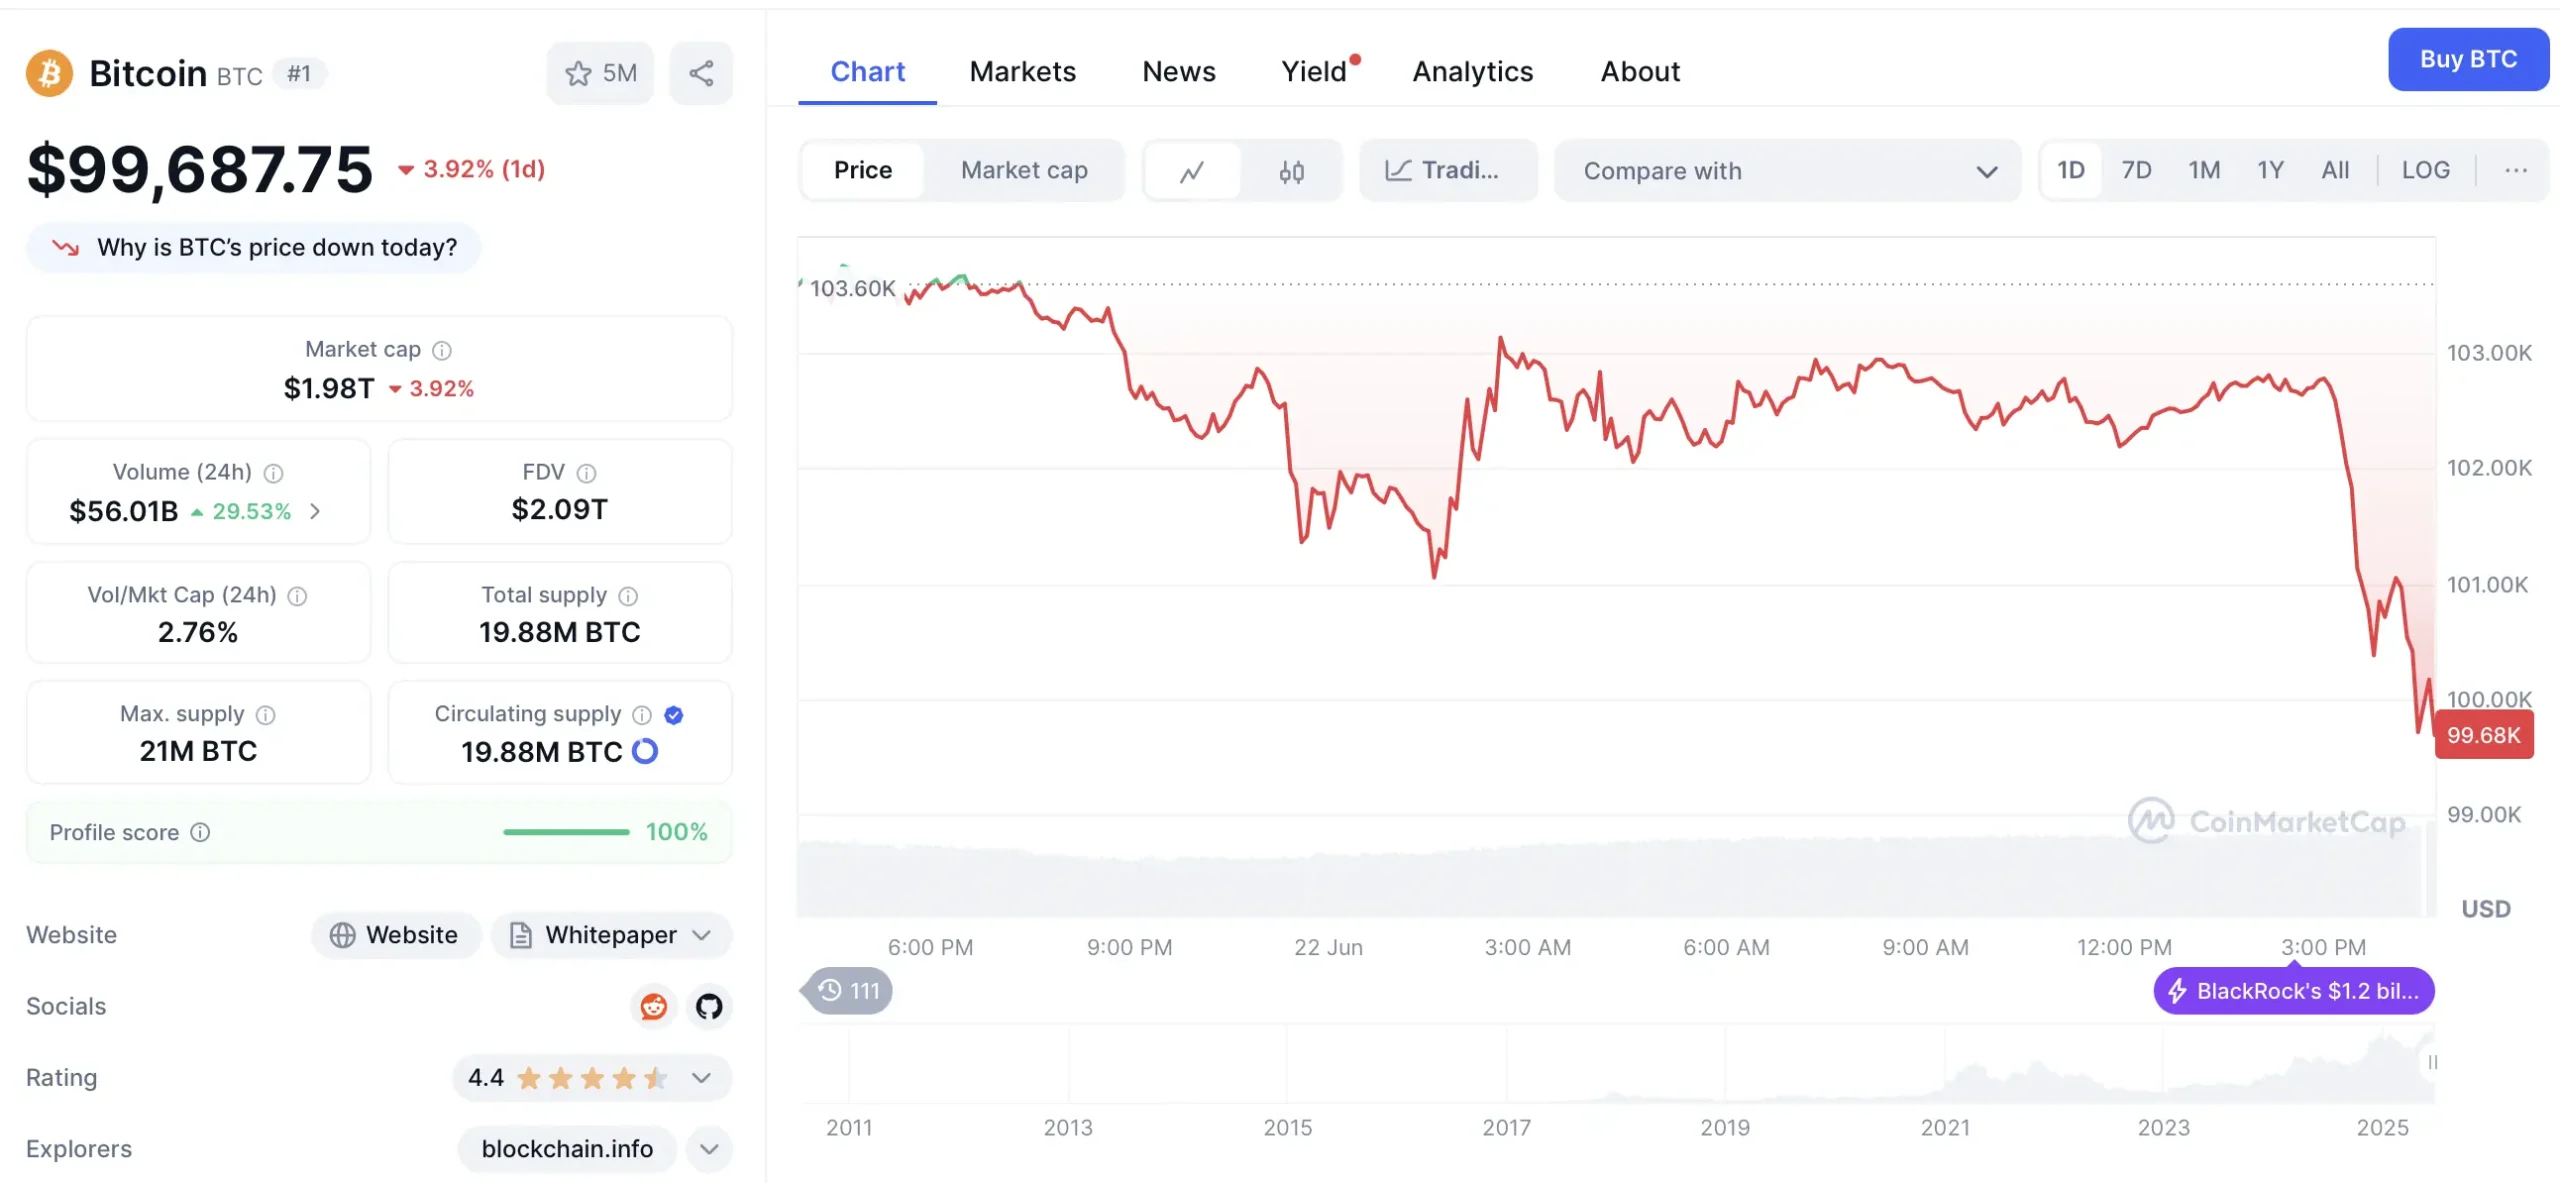This screenshot has width=2560, height=1183.
Task: Add Bitcoin to watchlist with star button
Action: (600, 73)
